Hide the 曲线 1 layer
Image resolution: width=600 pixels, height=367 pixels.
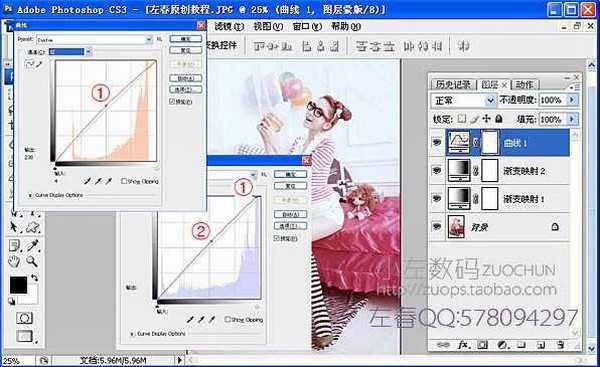437,143
